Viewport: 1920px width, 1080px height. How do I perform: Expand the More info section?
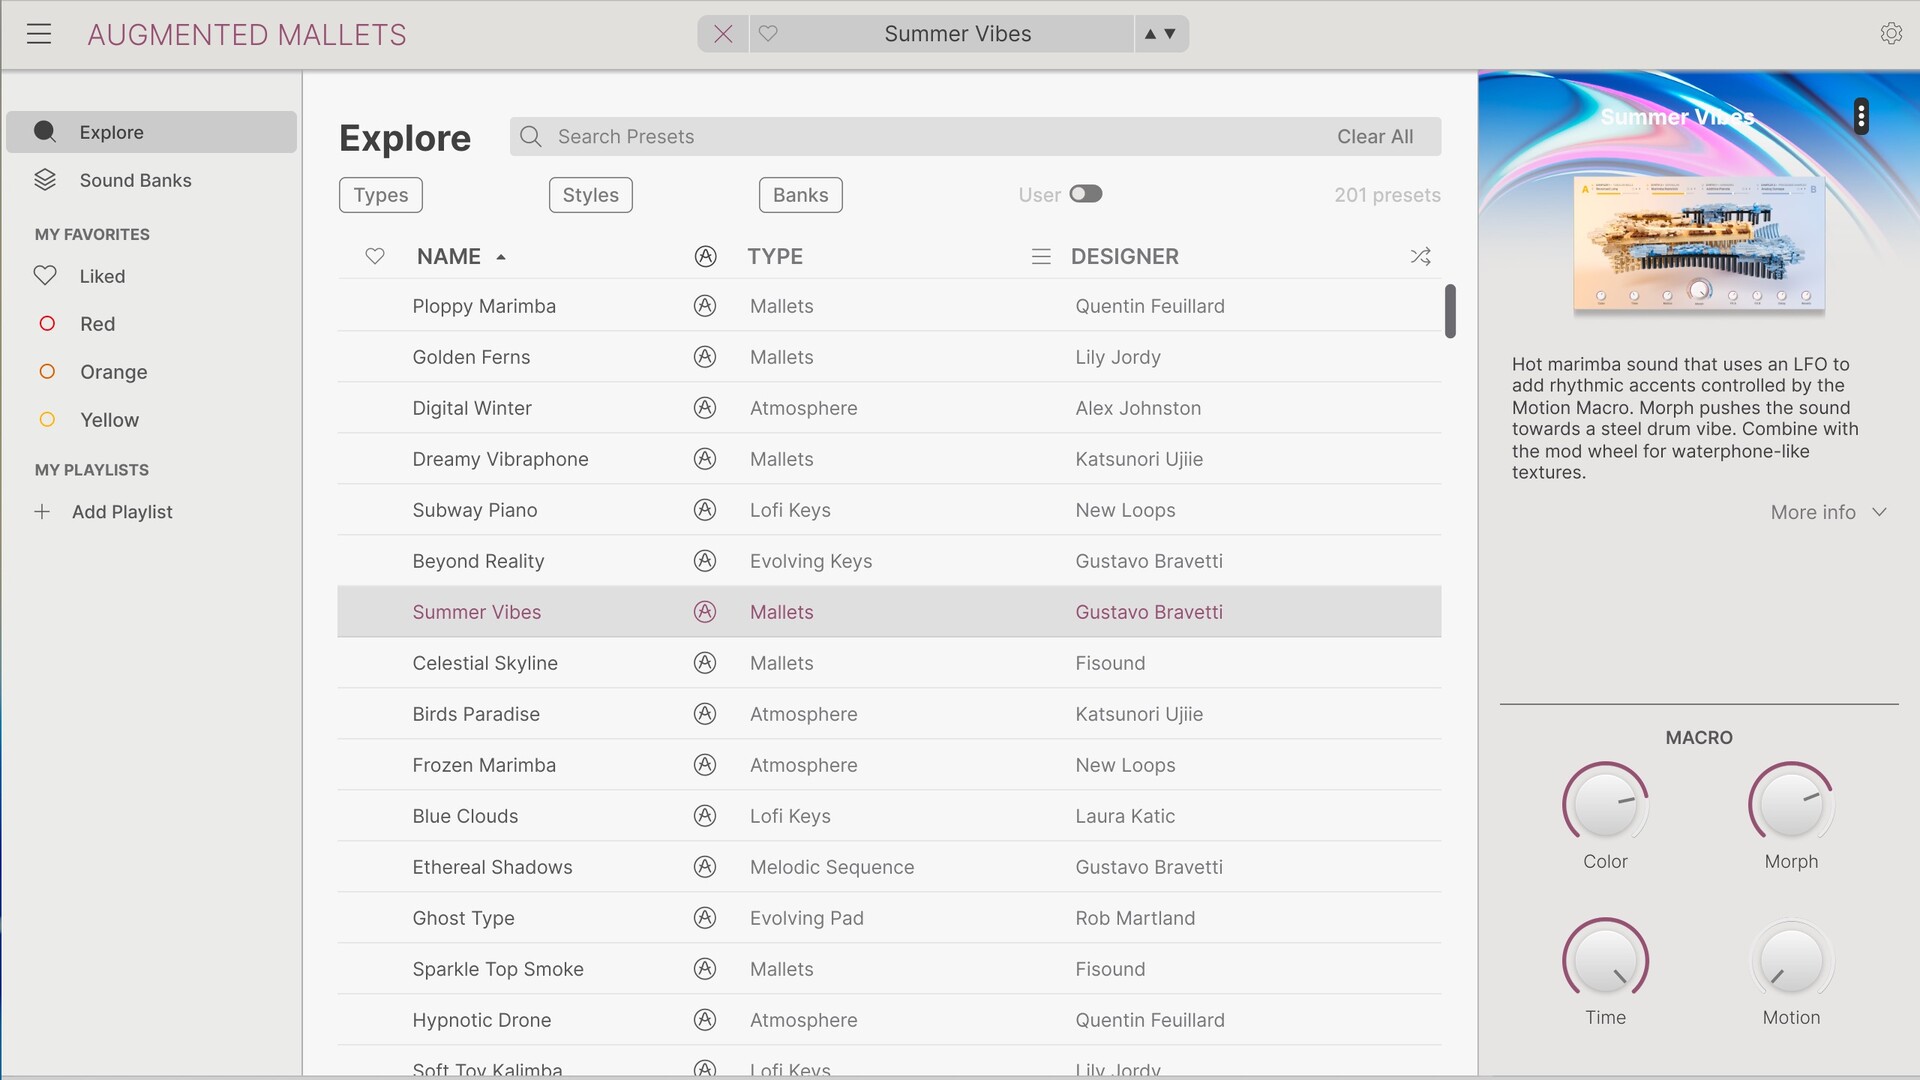click(1828, 512)
